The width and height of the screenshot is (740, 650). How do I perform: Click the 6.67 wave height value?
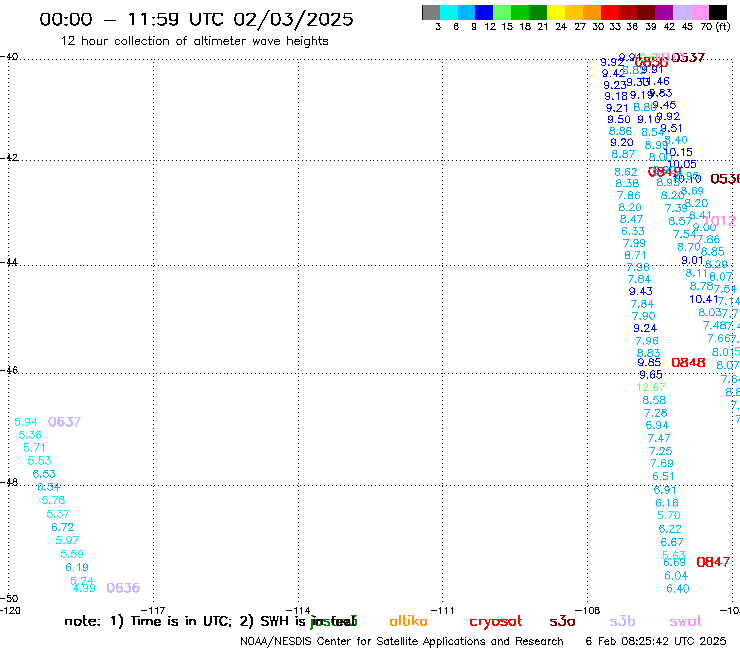tap(672, 542)
